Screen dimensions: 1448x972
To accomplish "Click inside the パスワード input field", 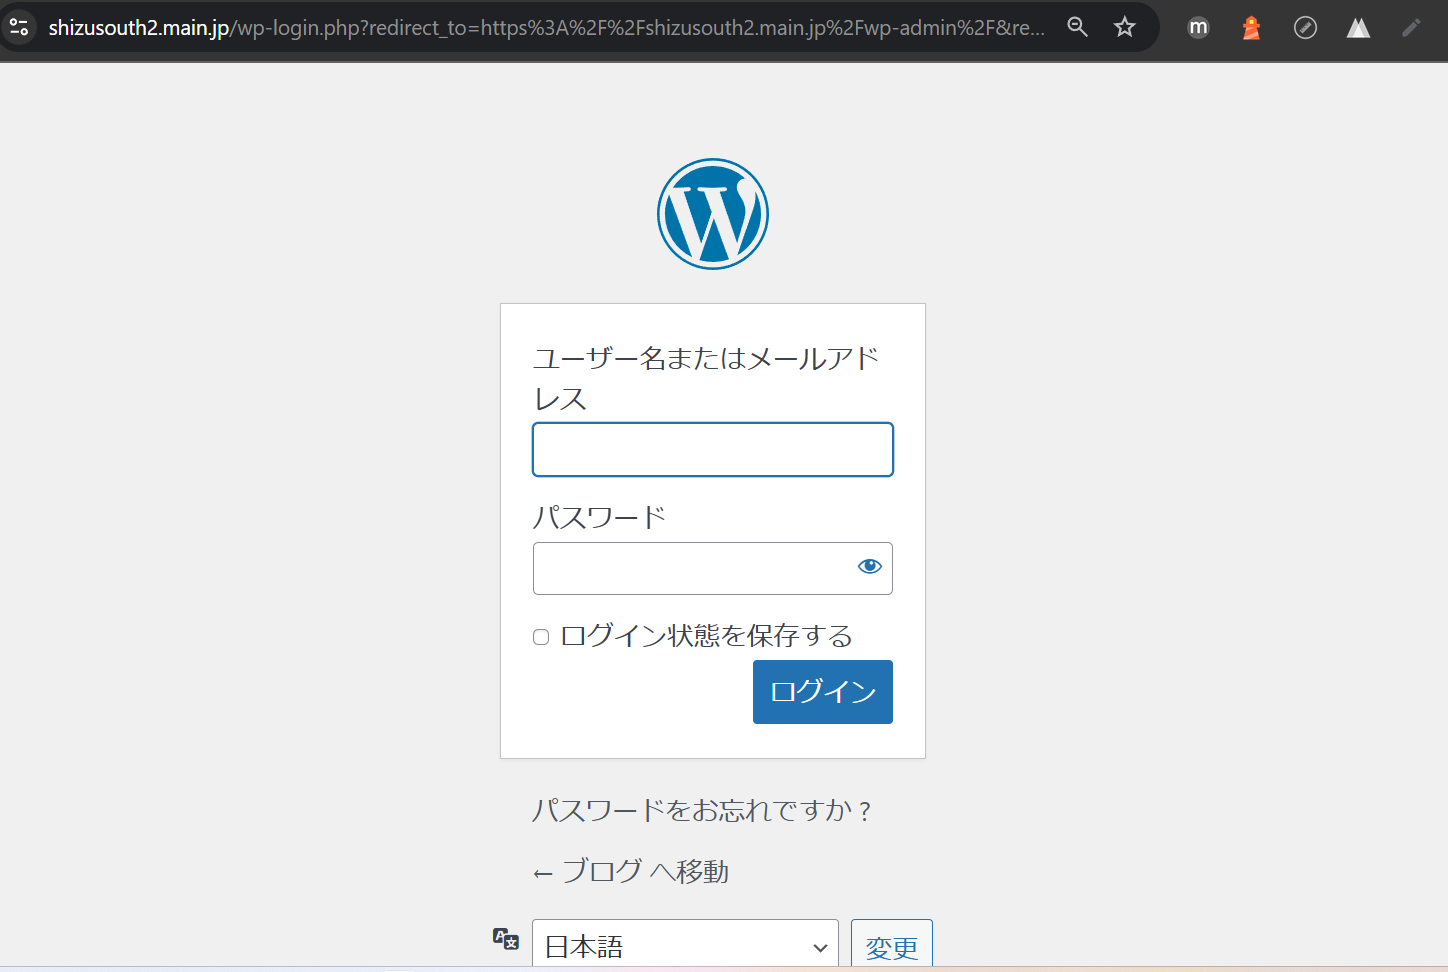I will (692, 568).
